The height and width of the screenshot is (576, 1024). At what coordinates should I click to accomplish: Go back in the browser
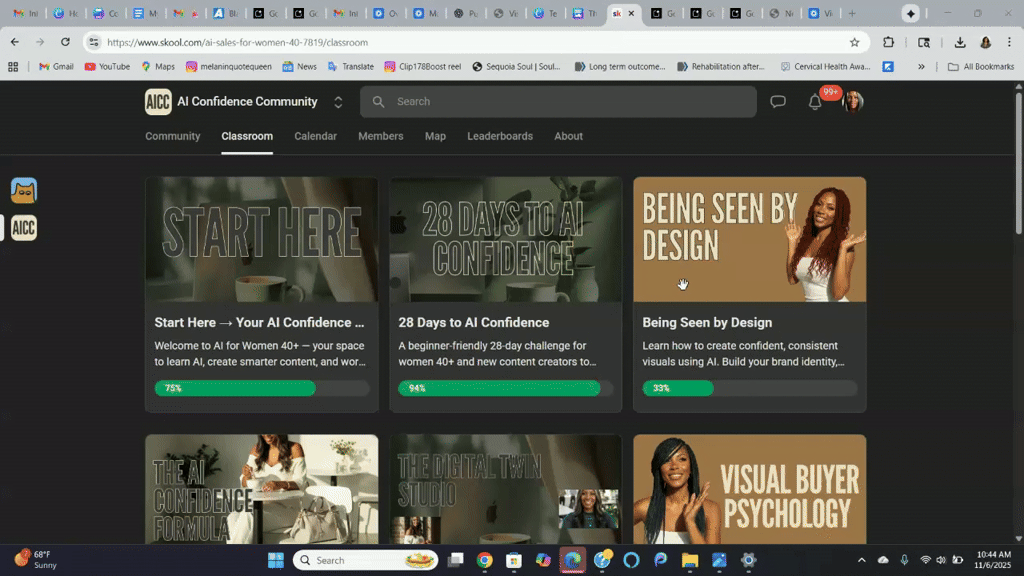coord(14,42)
